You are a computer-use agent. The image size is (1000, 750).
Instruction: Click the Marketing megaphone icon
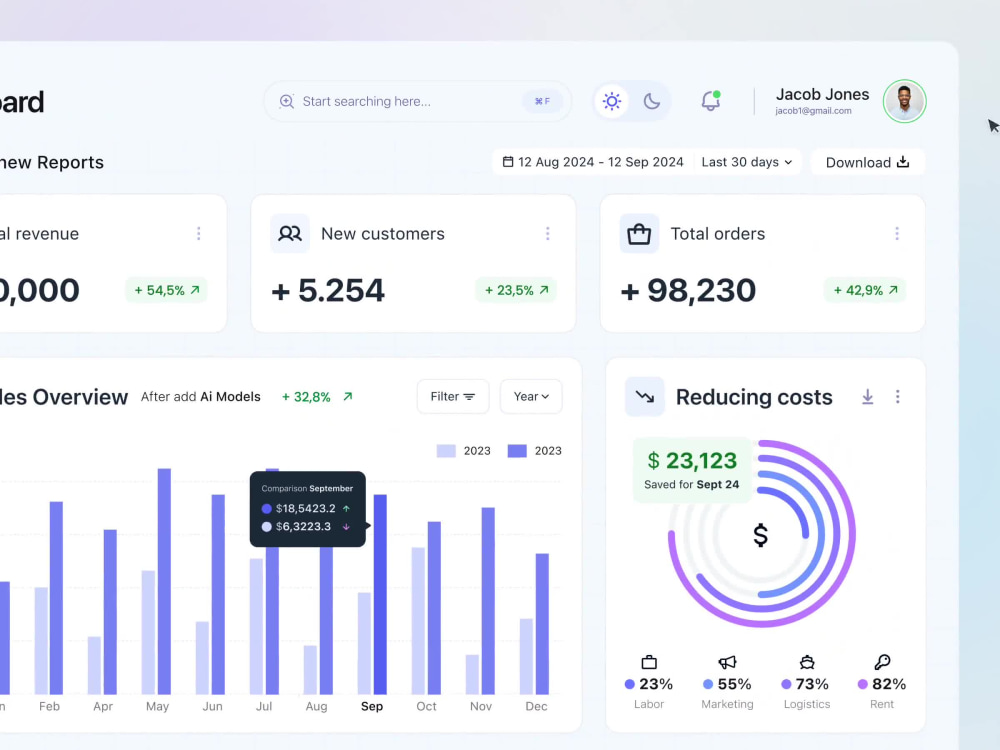pyautogui.click(x=728, y=662)
